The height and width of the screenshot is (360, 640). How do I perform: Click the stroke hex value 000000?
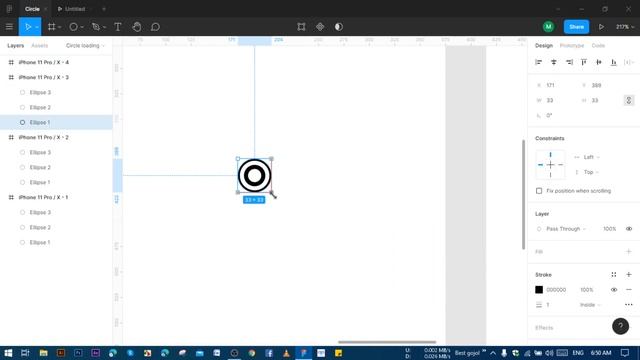click(x=556, y=290)
